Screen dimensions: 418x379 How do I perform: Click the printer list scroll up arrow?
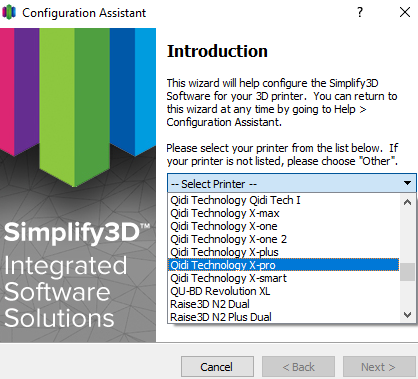click(x=407, y=202)
